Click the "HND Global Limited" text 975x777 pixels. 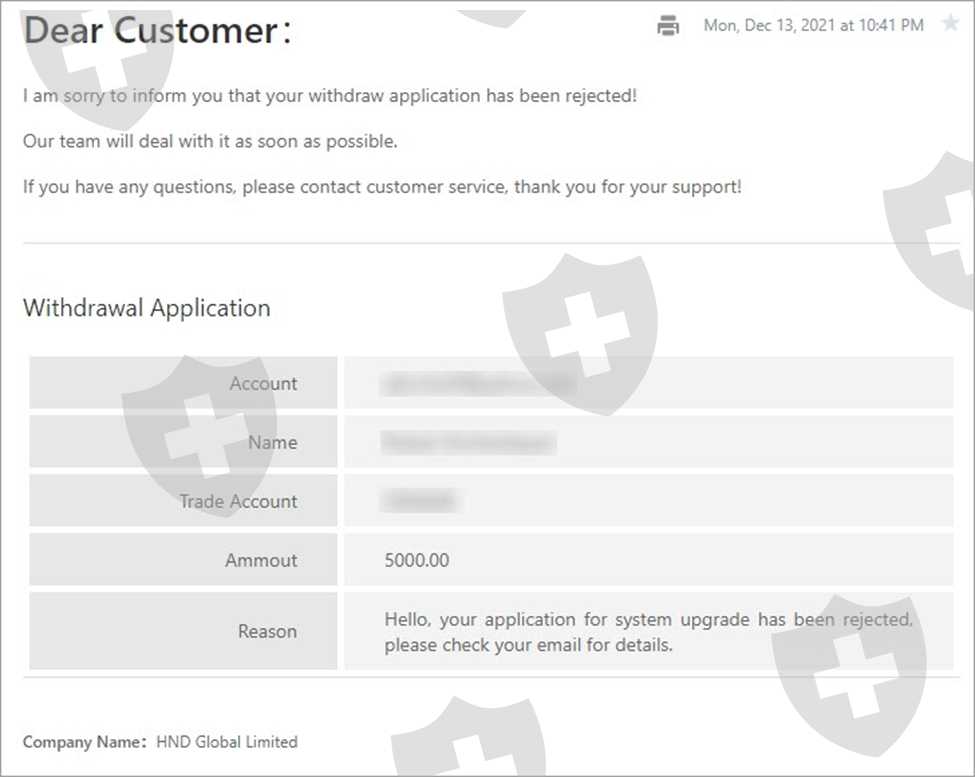pyautogui.click(x=227, y=742)
